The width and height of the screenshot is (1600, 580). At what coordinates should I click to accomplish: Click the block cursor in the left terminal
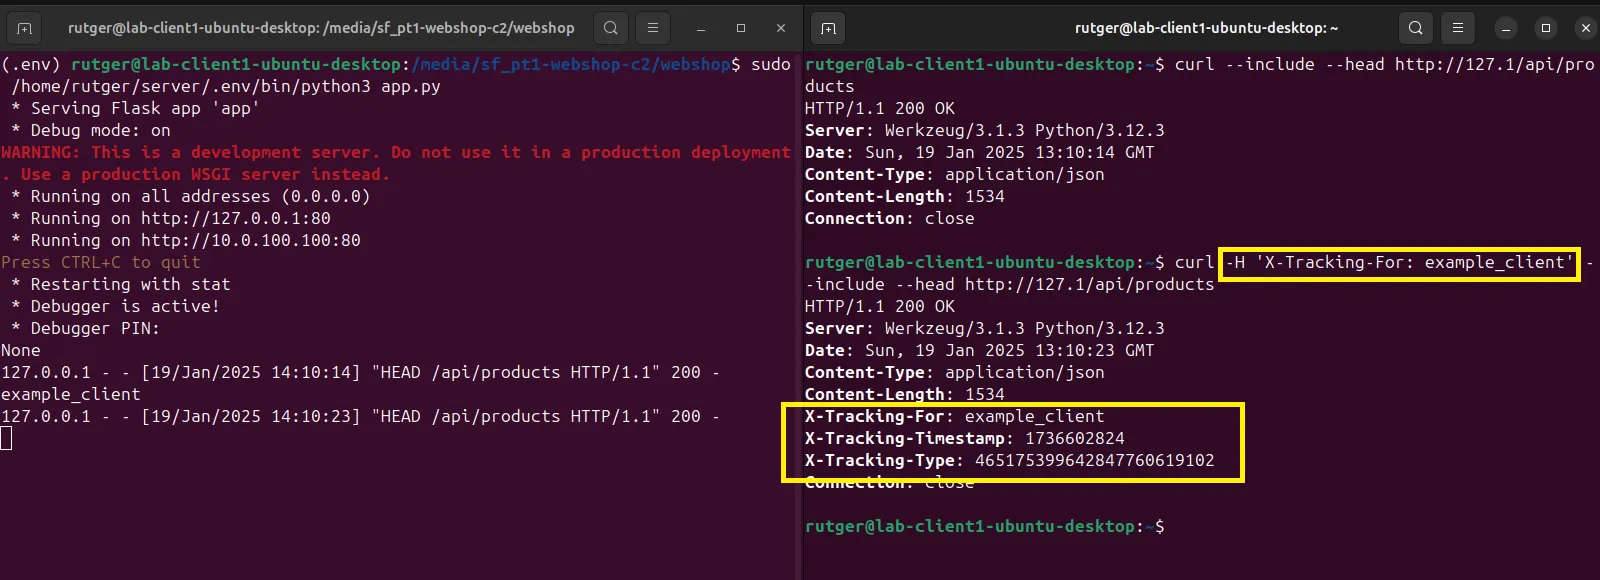pos(6,438)
